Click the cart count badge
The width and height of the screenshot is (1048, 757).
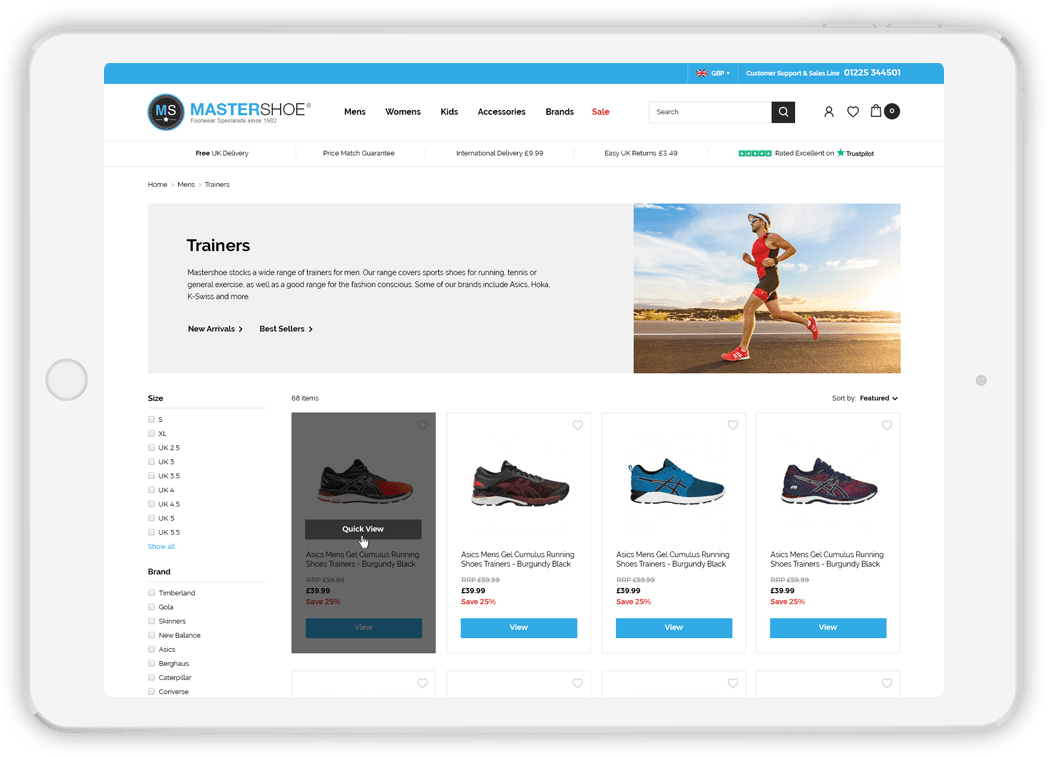pyautogui.click(x=892, y=111)
